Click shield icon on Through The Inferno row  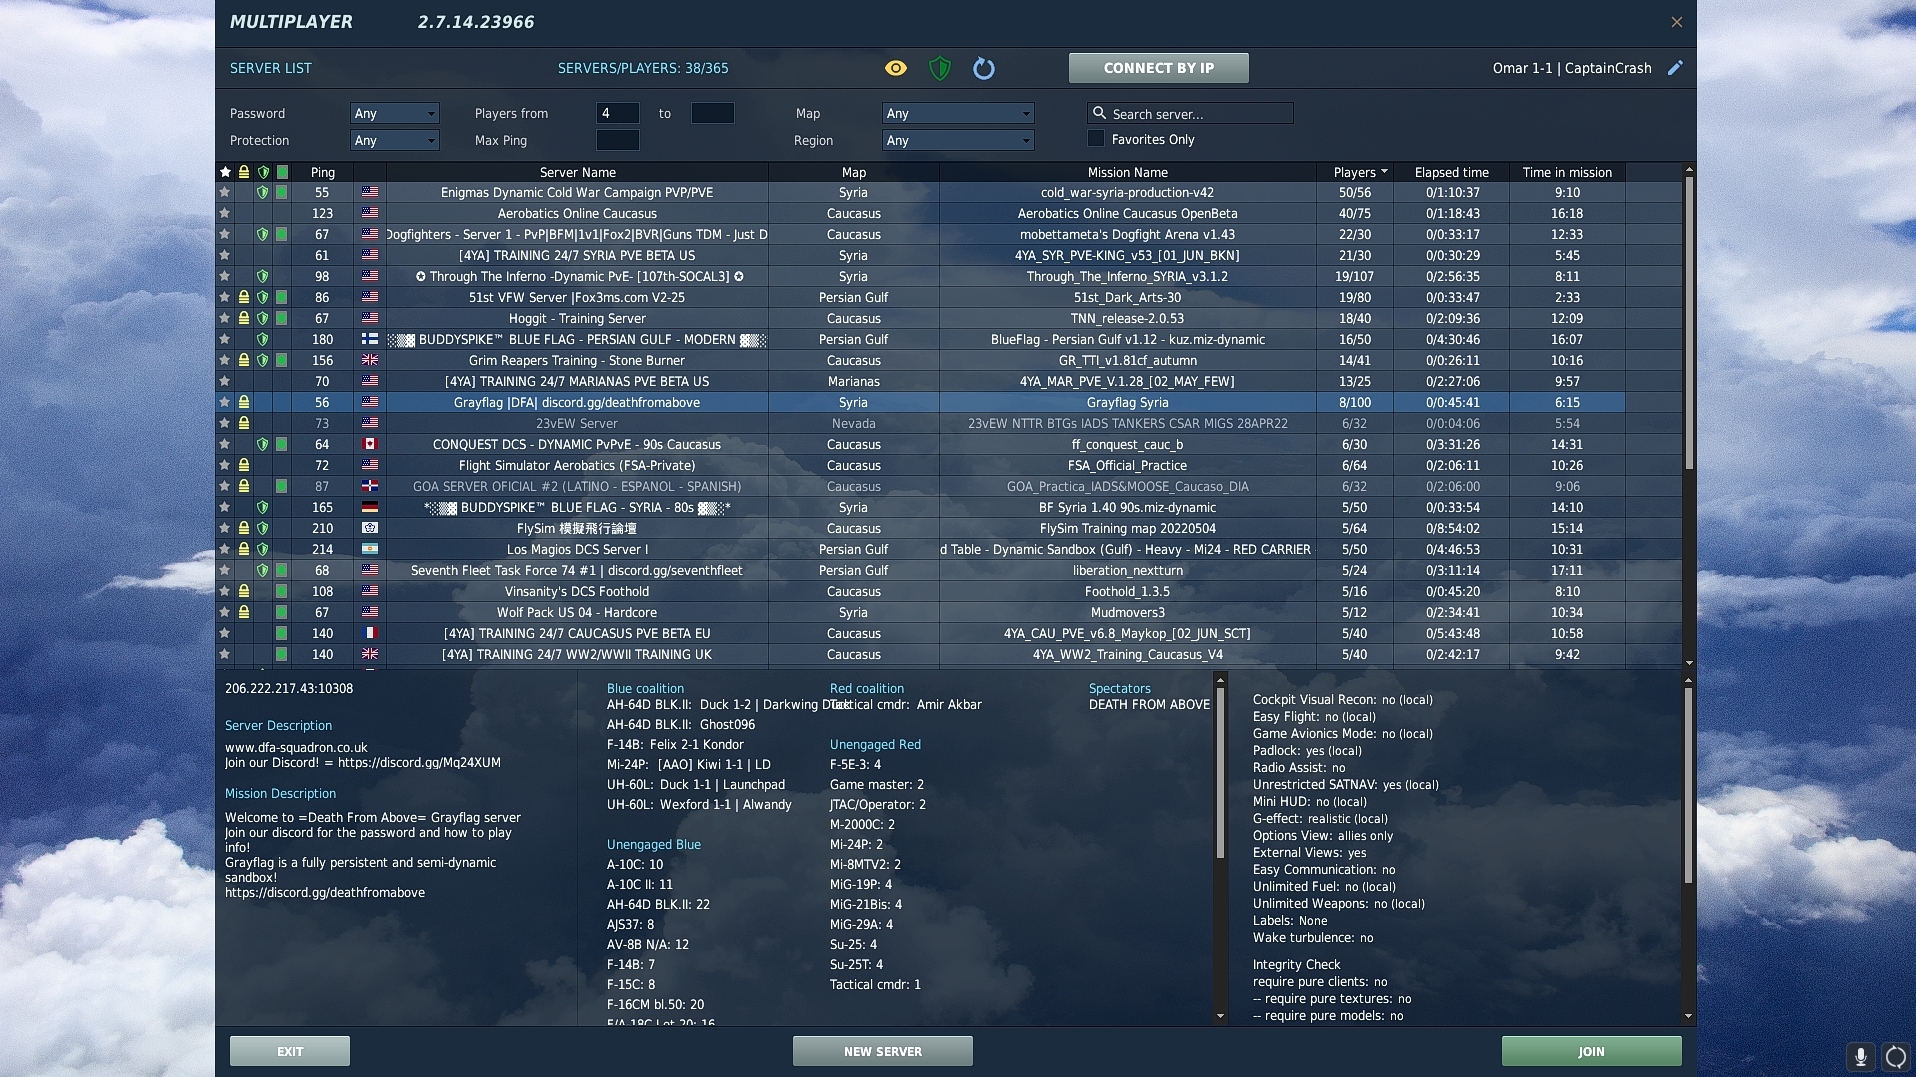pos(263,276)
